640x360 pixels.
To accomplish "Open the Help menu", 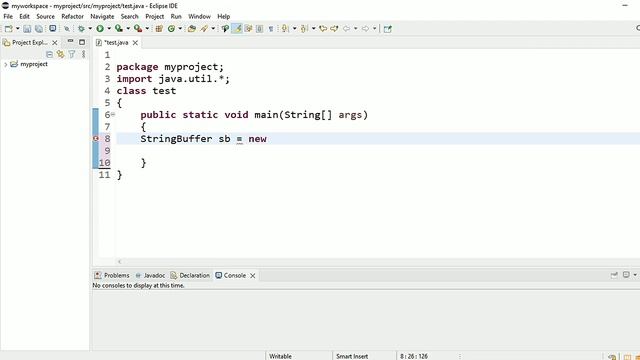I will (224, 16).
